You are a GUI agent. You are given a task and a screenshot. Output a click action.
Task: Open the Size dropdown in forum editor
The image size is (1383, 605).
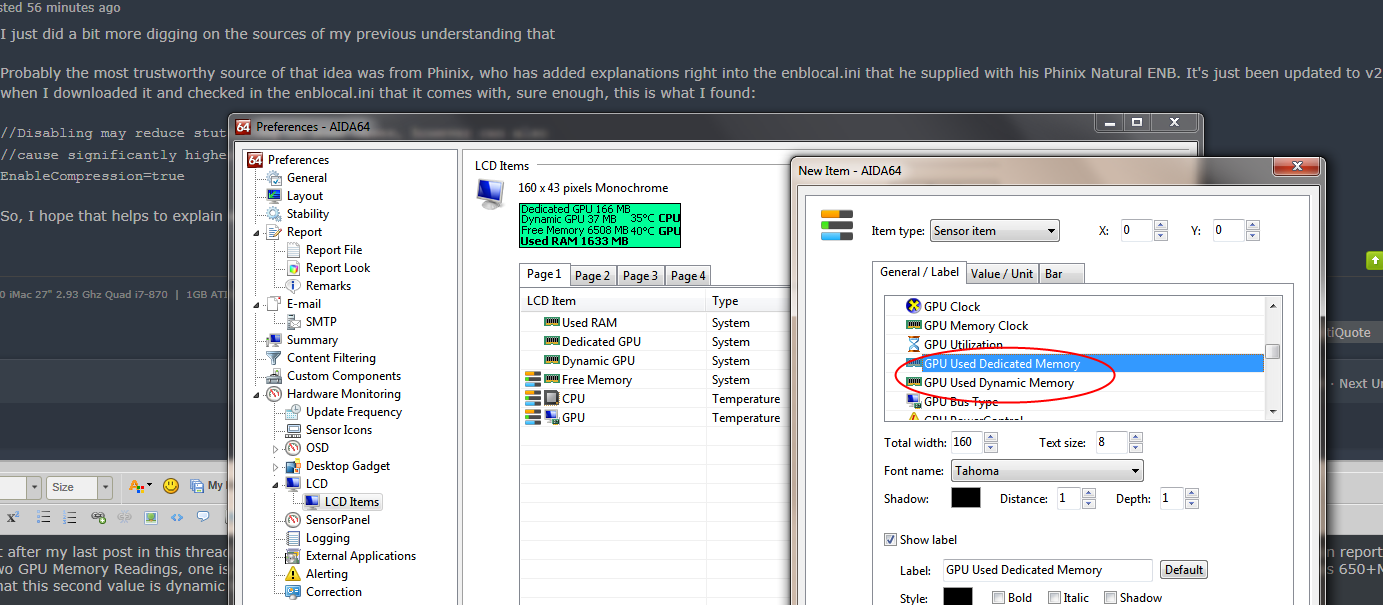point(81,487)
